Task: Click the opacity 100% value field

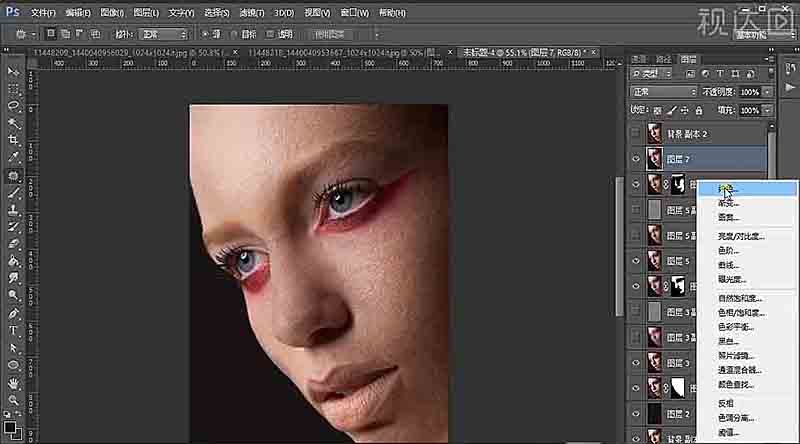Action: pos(750,92)
